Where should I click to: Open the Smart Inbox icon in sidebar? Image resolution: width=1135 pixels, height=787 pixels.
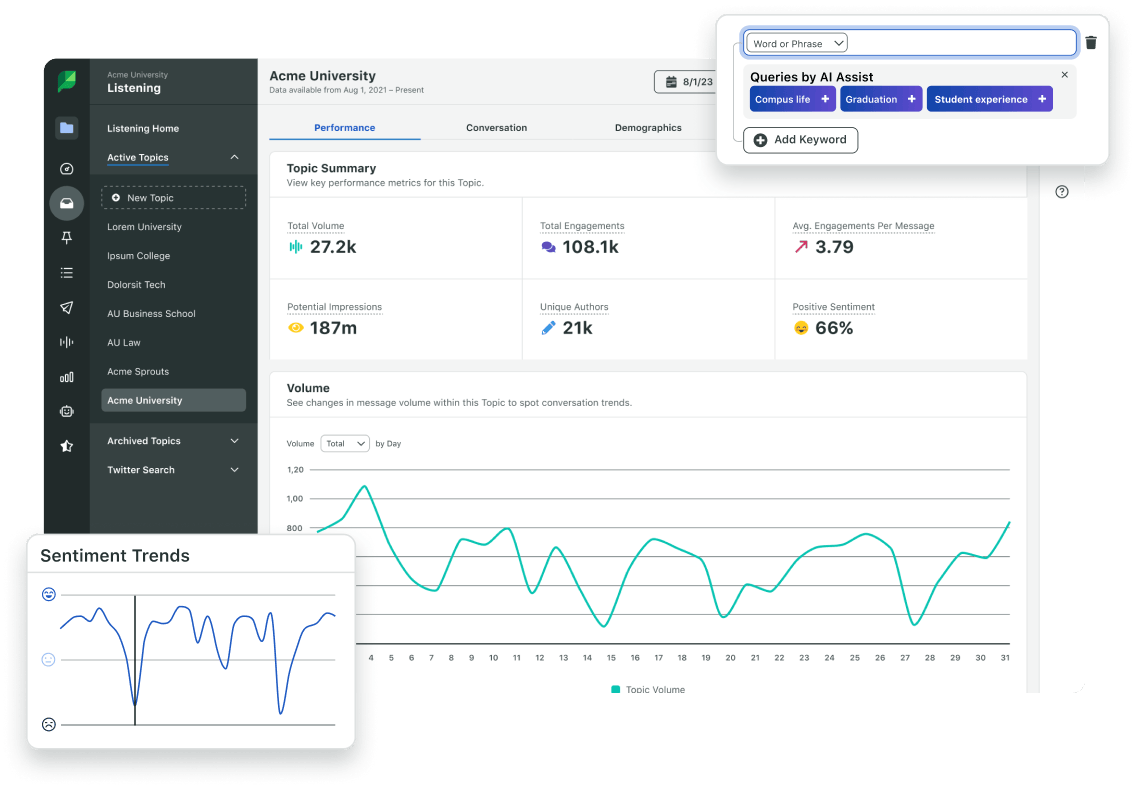tap(66, 203)
